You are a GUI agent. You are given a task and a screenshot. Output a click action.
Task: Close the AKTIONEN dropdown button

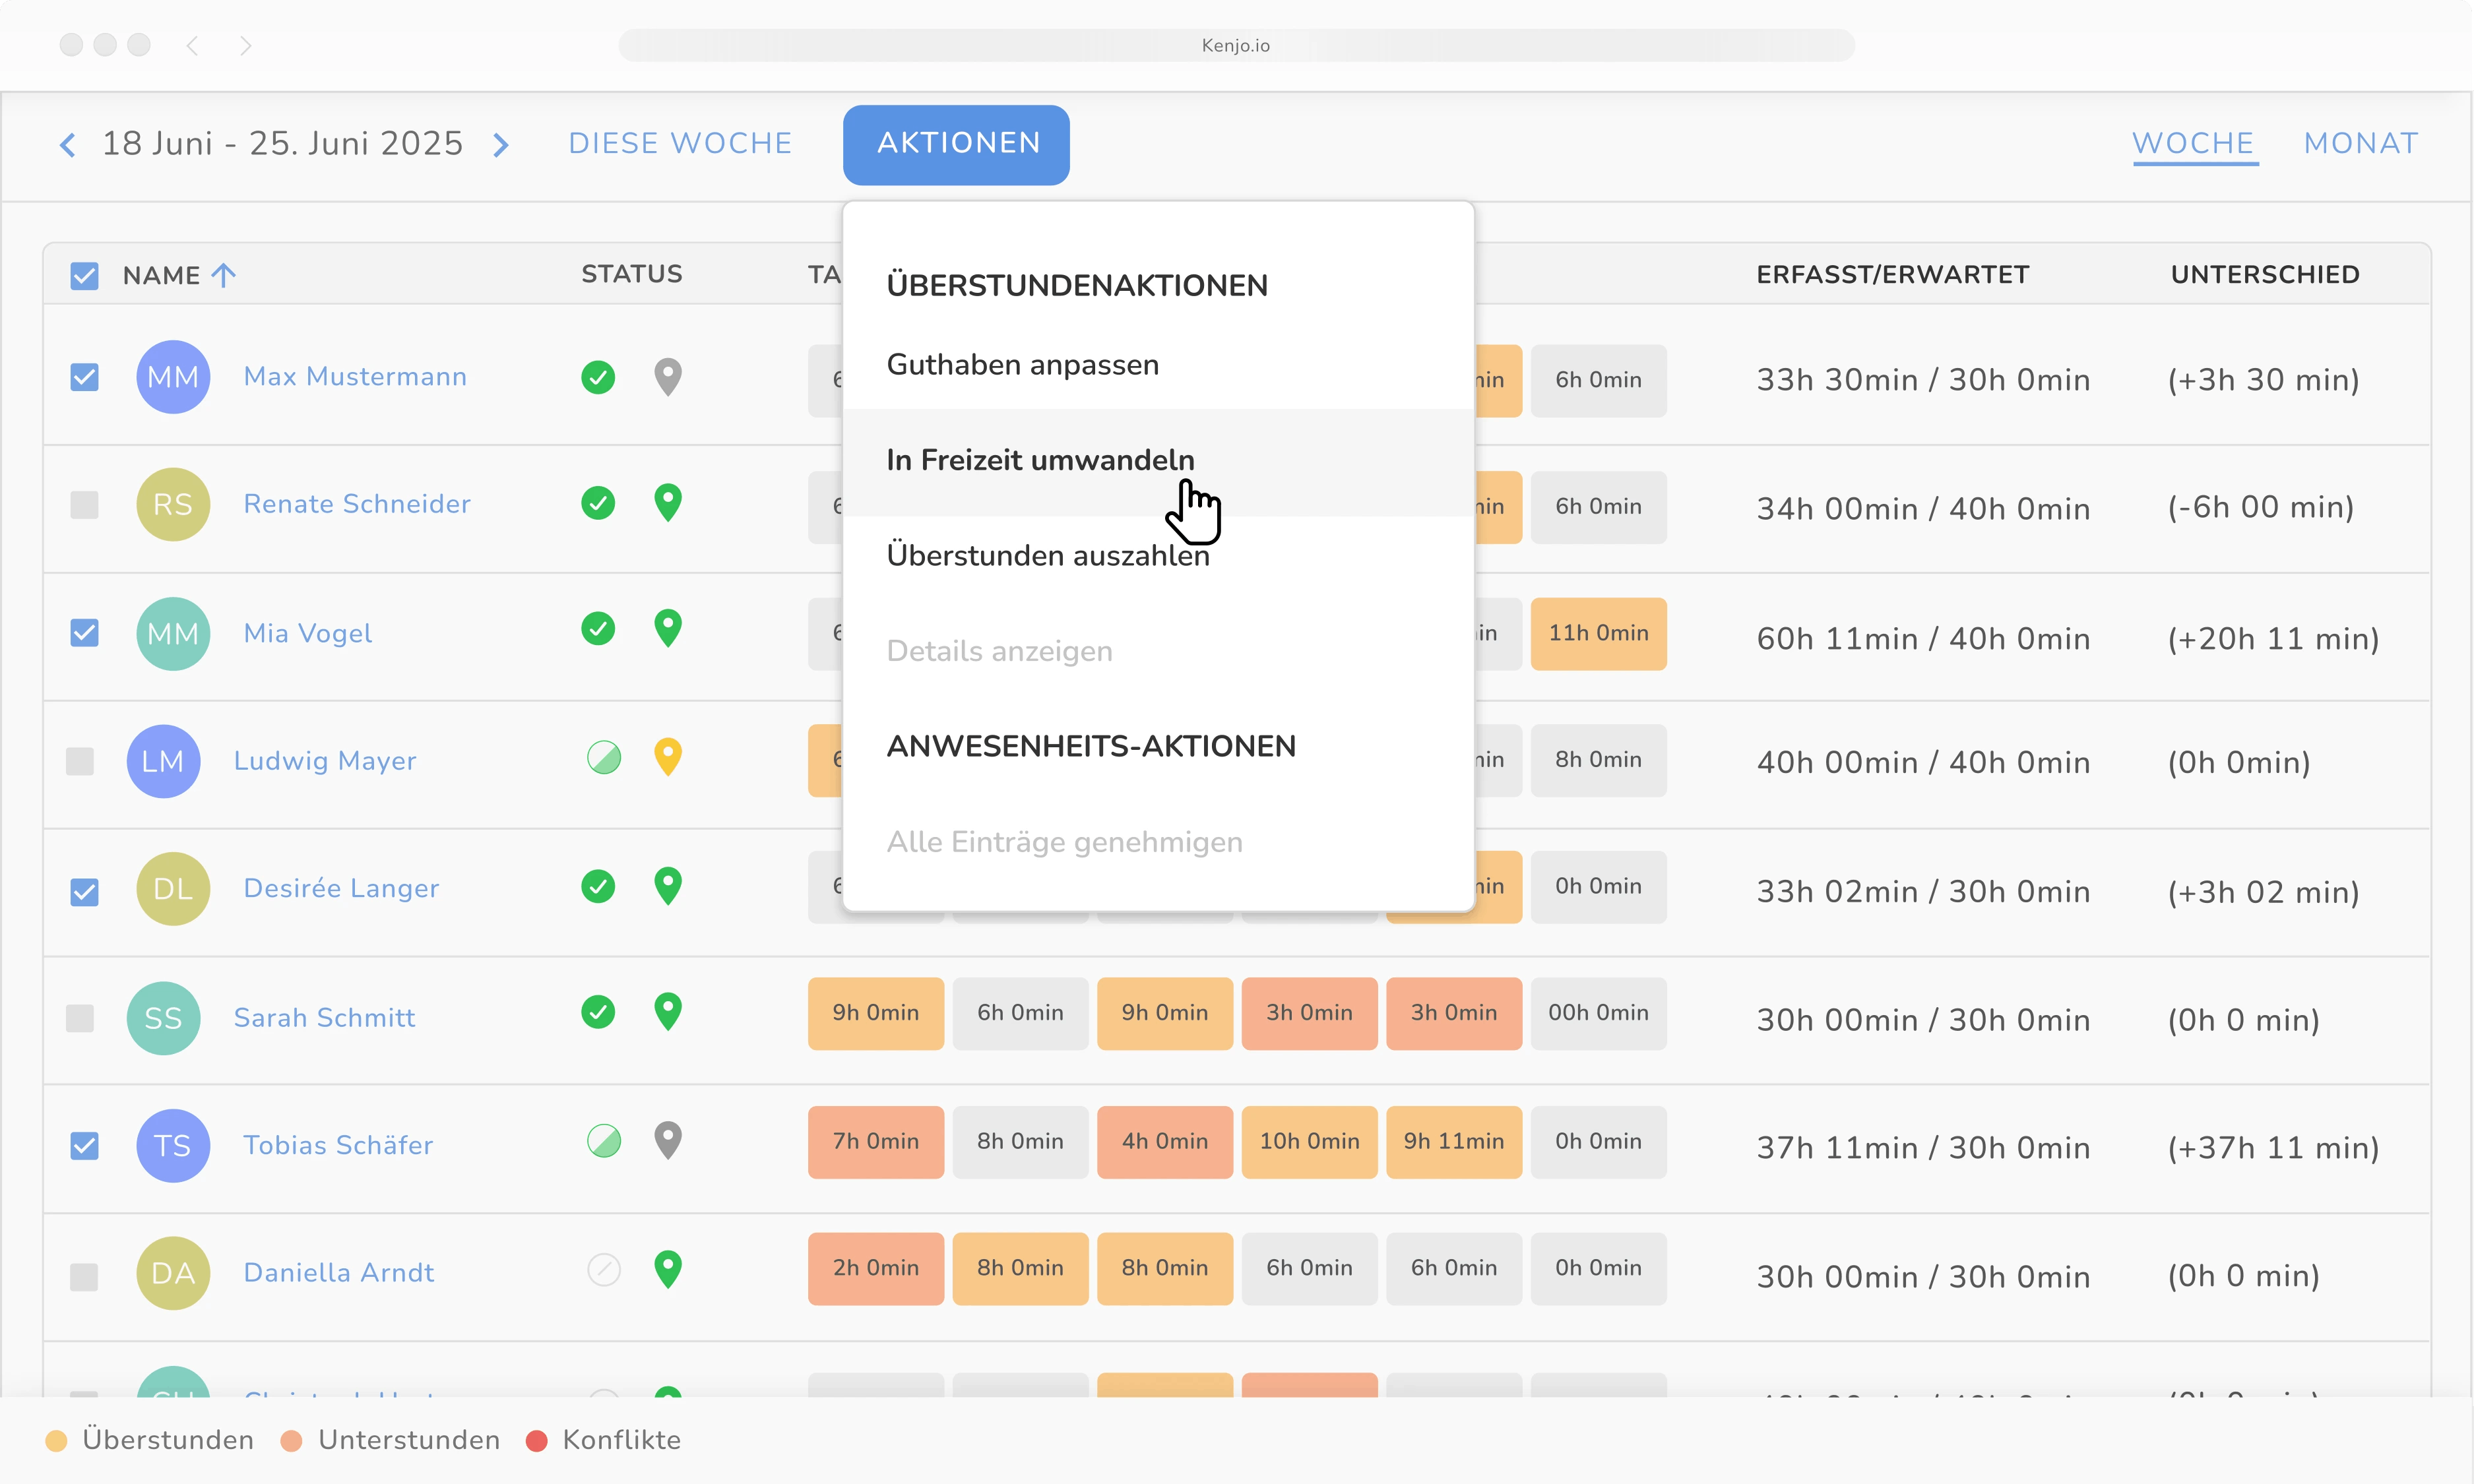[956, 144]
